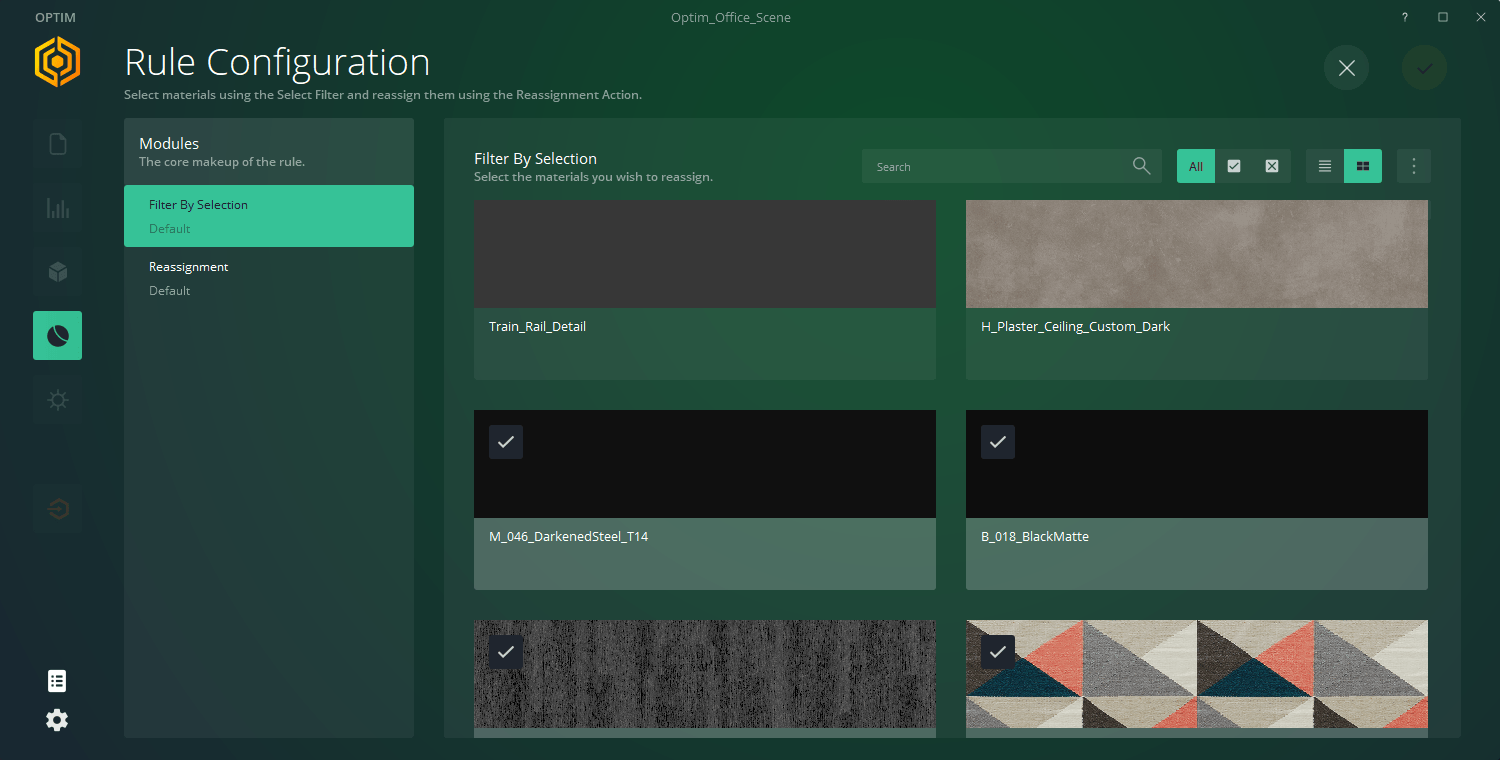
Task: Open the scene document panel in sidebar
Action: pos(57,143)
